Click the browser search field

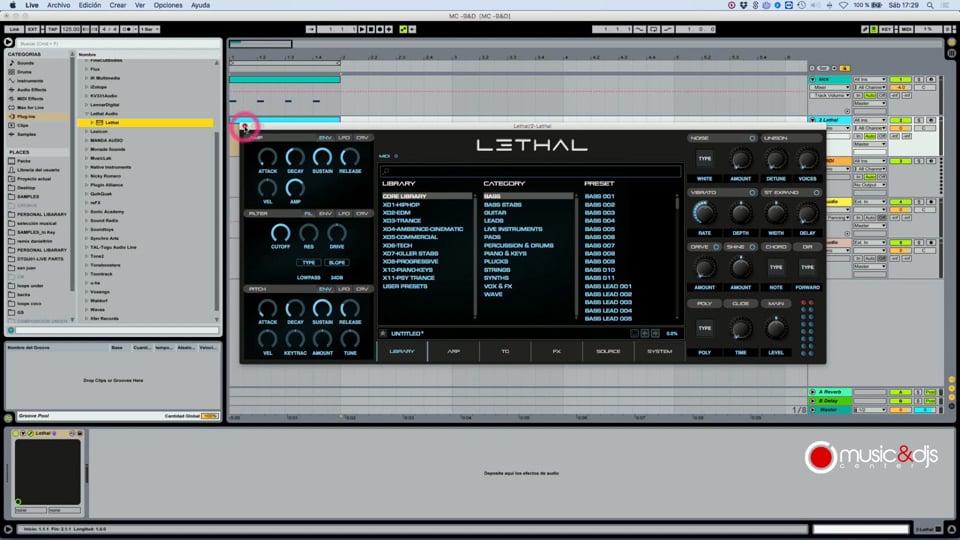tap(118, 43)
